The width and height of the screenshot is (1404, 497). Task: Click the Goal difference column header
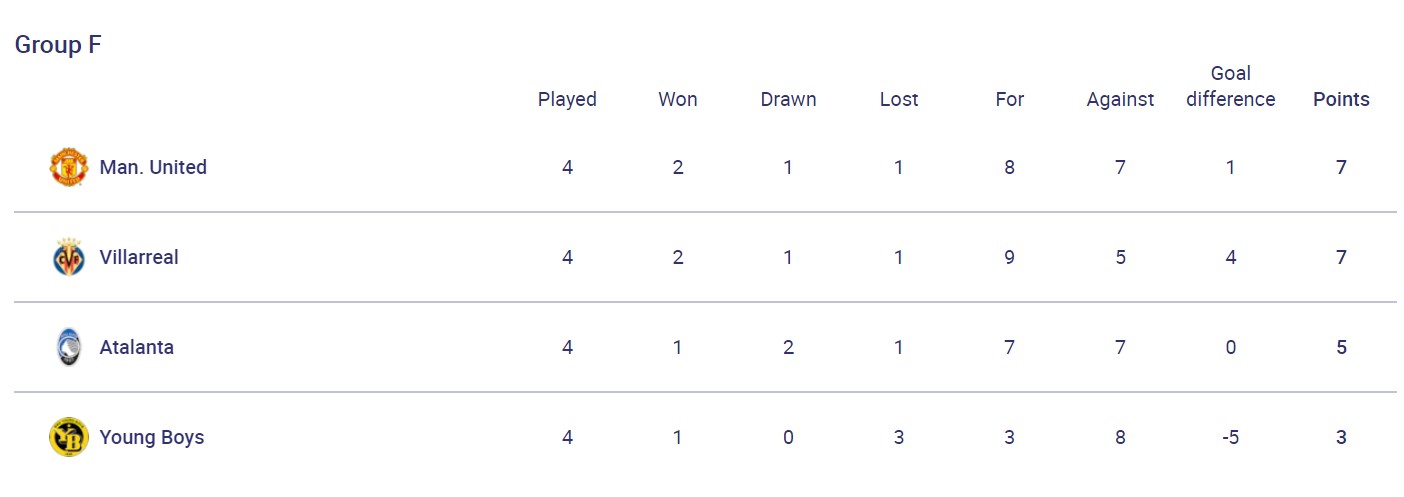click(1231, 86)
